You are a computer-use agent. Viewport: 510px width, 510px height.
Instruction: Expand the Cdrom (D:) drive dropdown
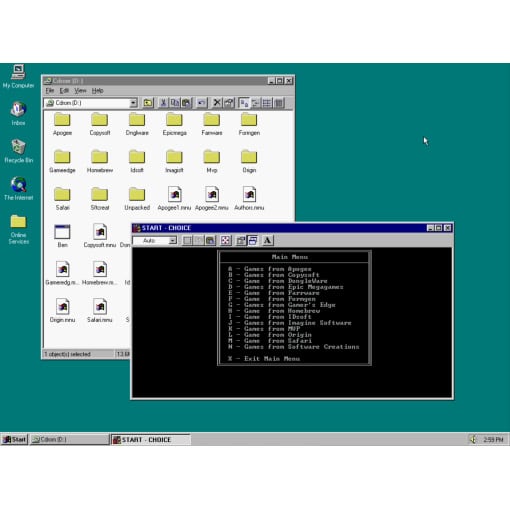[133, 103]
